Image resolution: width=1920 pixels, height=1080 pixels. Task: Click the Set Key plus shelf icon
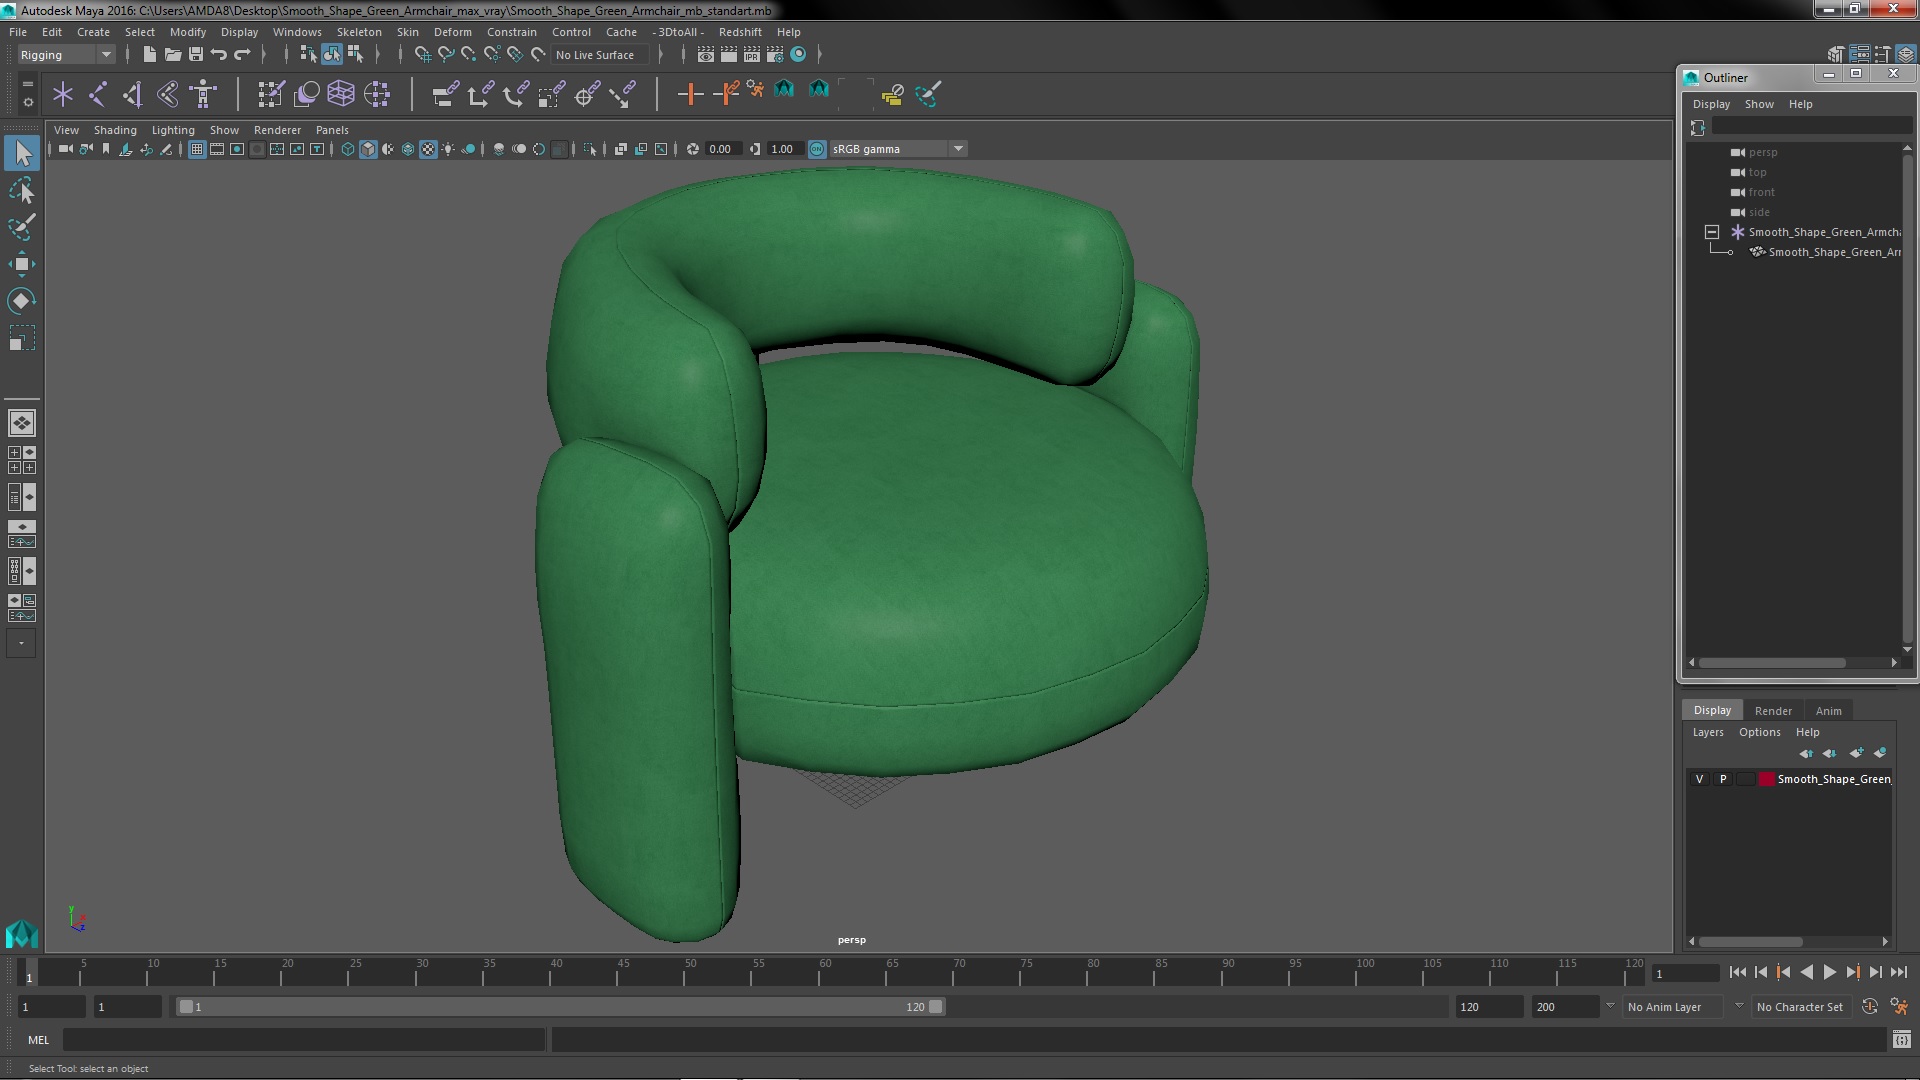coord(690,94)
